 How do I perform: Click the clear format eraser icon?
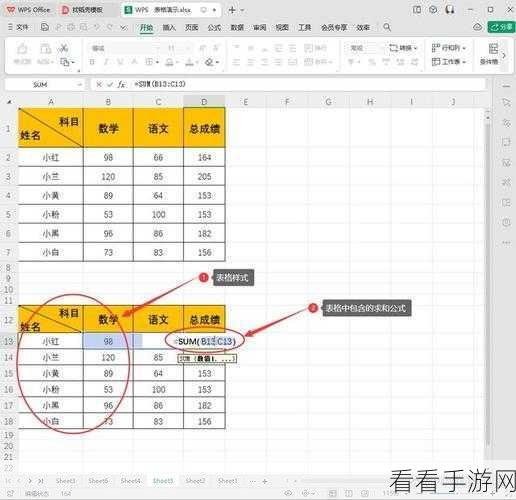tap(210, 62)
